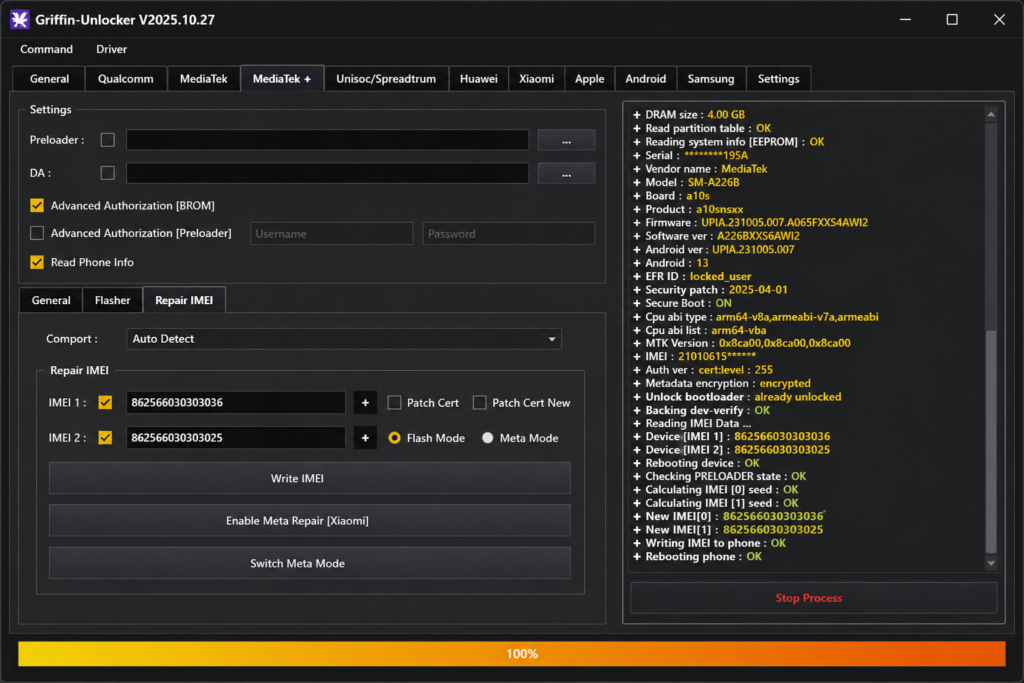Click the New IMEI[1] log line

[728, 530]
